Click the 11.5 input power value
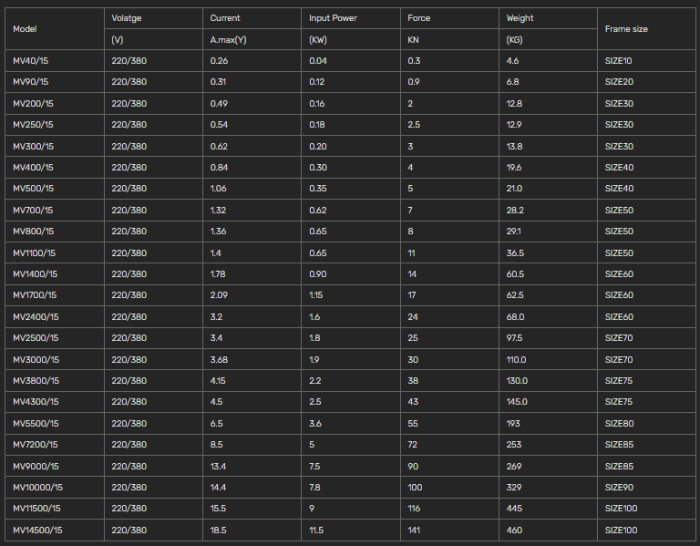The height and width of the screenshot is (546, 700). [317, 530]
